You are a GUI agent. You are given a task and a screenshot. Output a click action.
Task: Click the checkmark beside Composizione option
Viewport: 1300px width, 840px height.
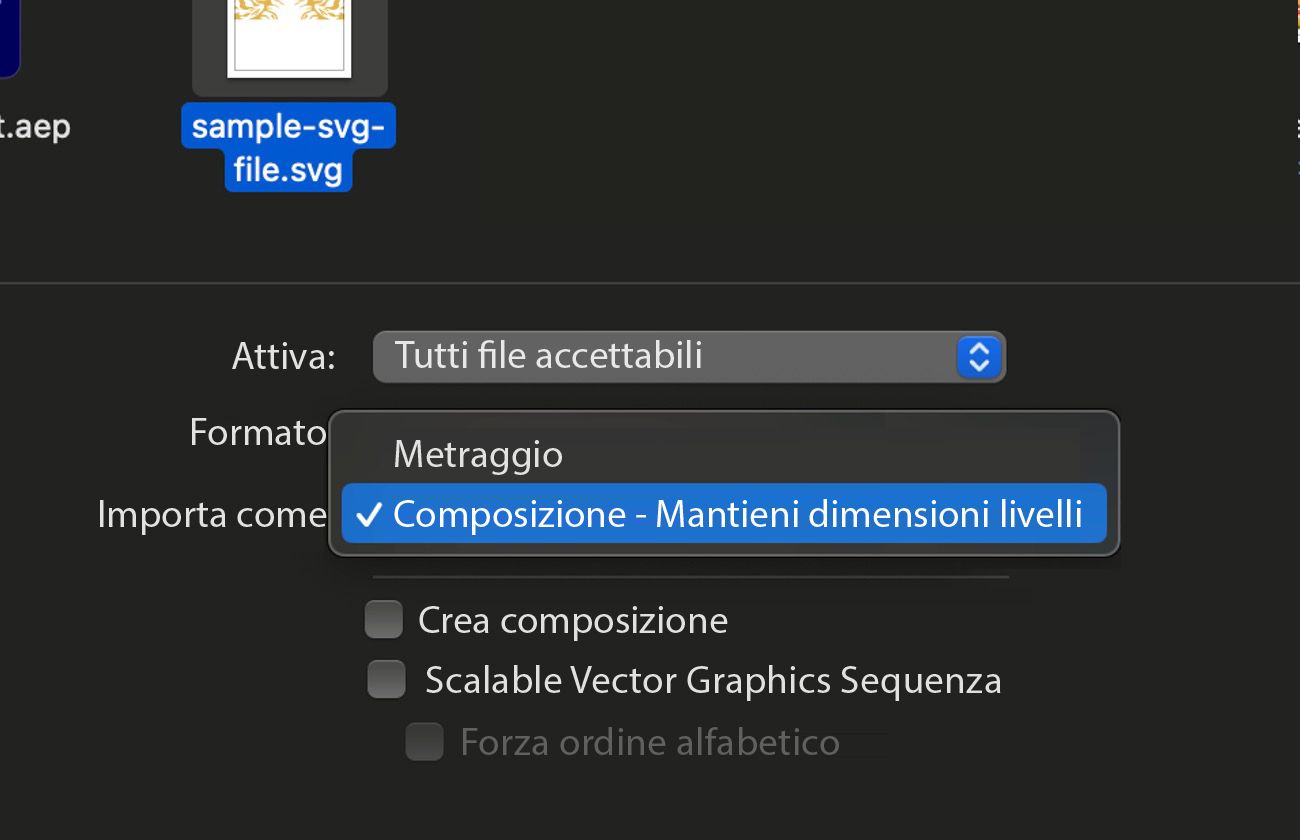[369, 513]
